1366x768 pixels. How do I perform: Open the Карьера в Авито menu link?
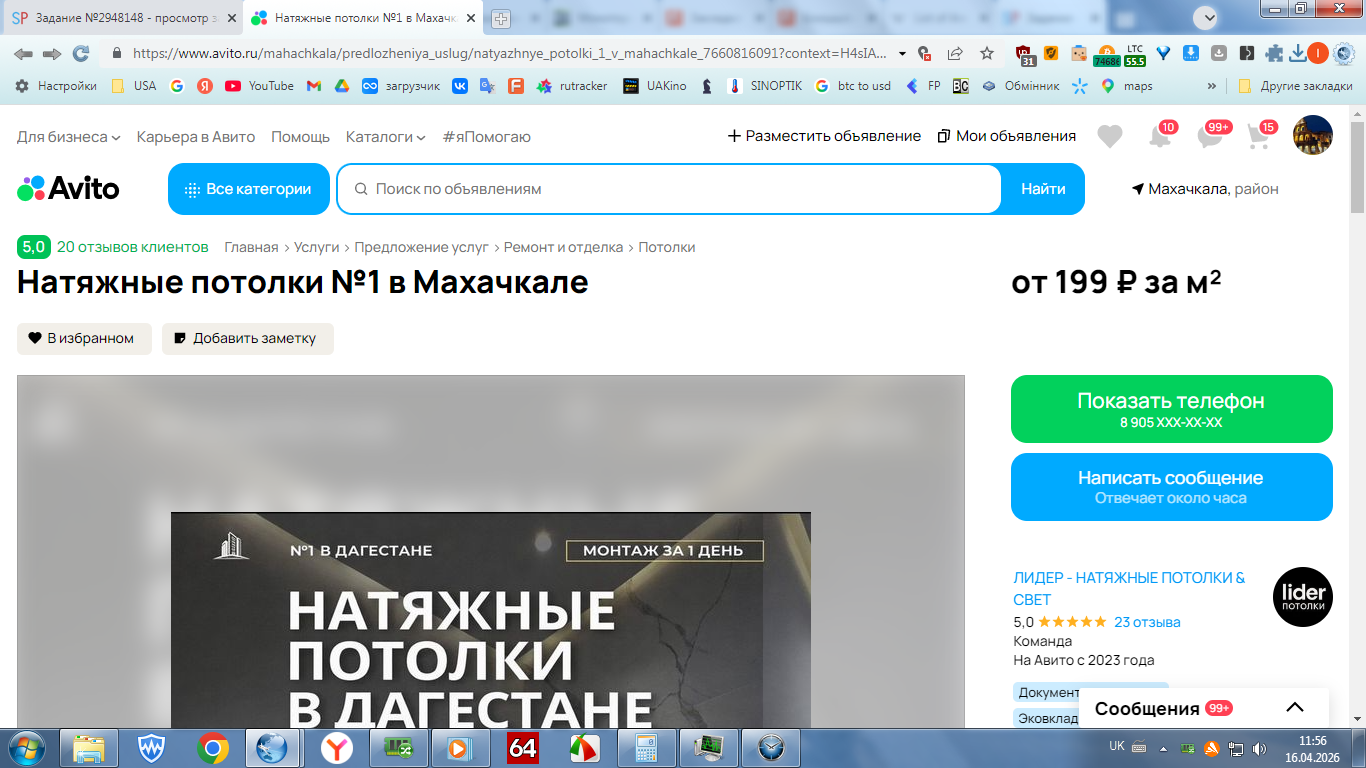coord(196,136)
